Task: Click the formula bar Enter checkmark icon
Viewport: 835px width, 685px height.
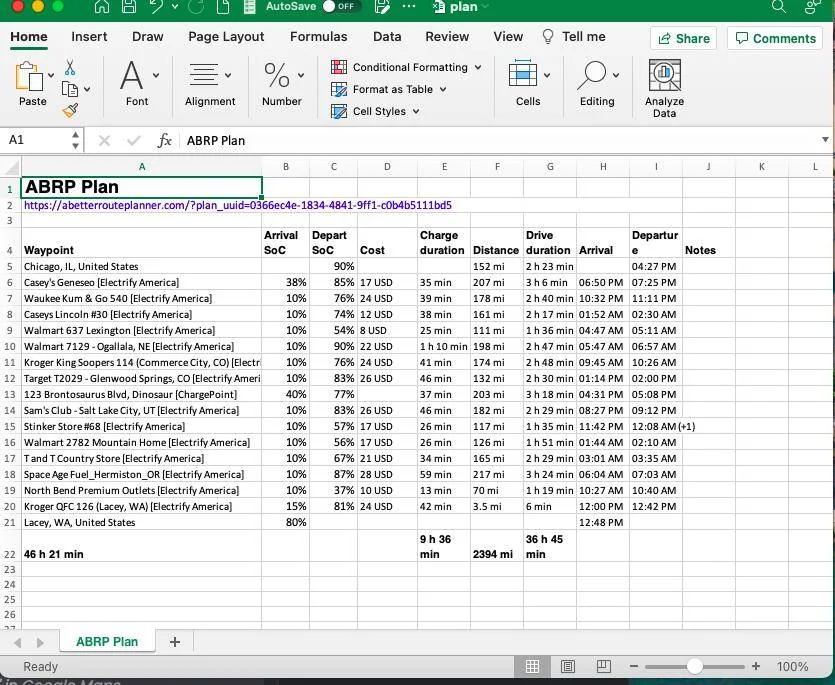Action: 134,141
